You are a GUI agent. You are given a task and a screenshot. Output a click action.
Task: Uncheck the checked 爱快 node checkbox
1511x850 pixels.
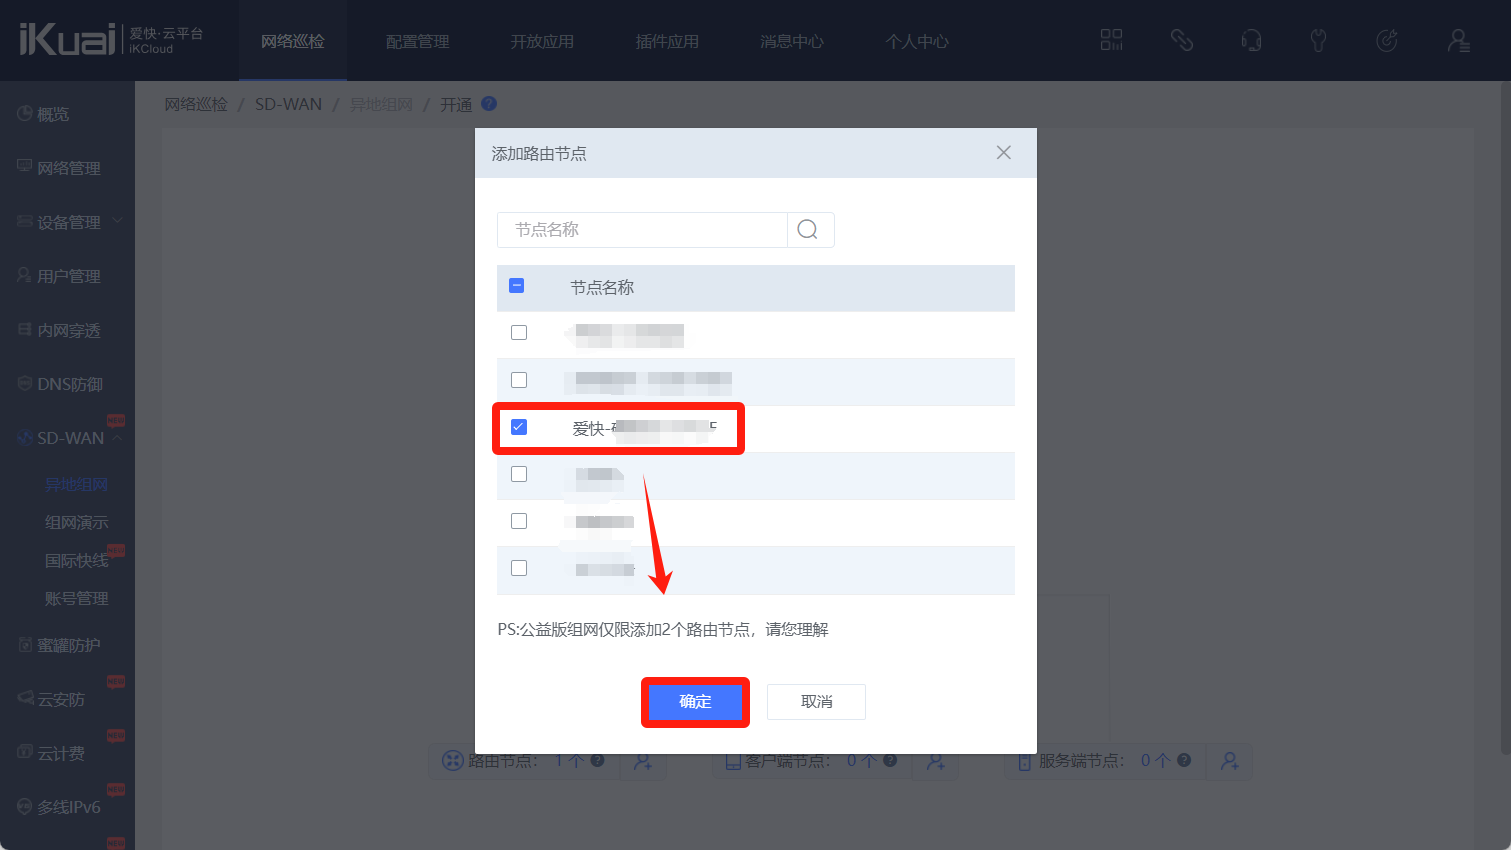(519, 427)
